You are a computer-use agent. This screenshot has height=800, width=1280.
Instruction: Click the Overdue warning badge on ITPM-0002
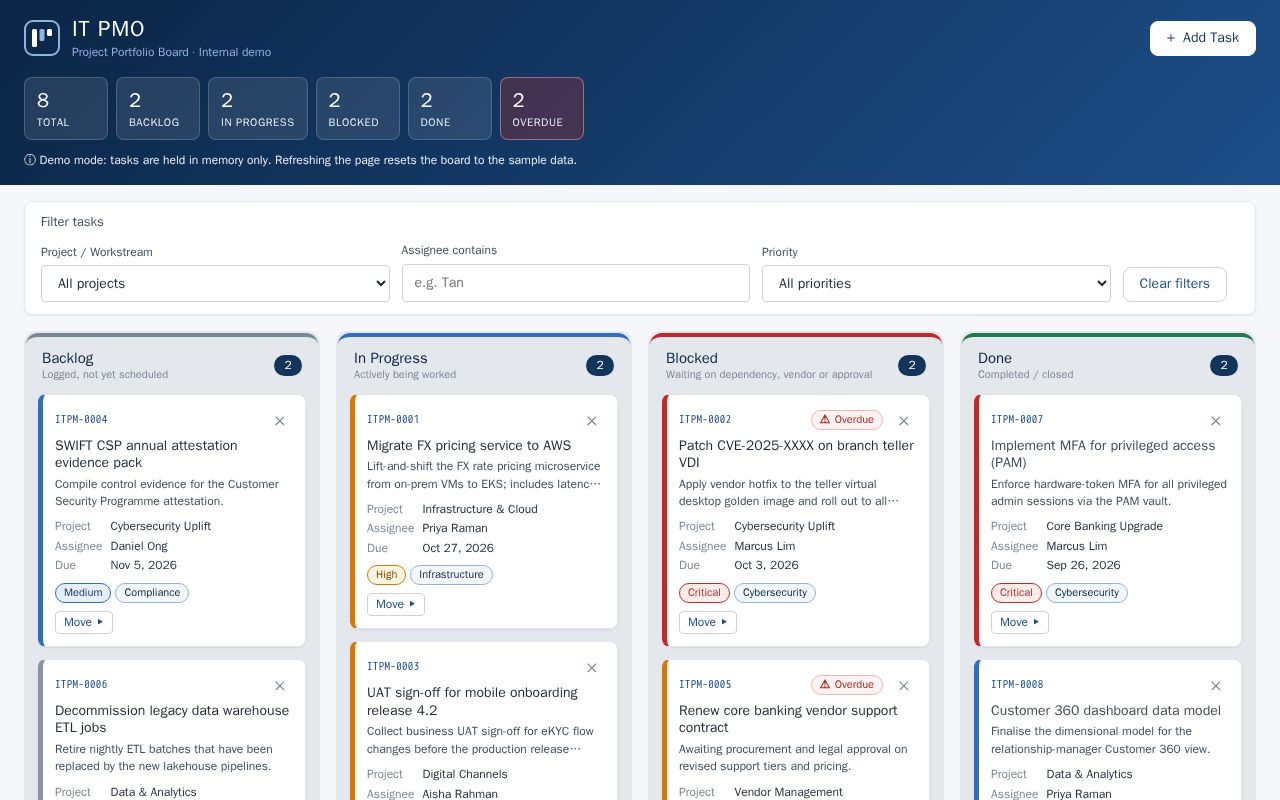tap(847, 420)
